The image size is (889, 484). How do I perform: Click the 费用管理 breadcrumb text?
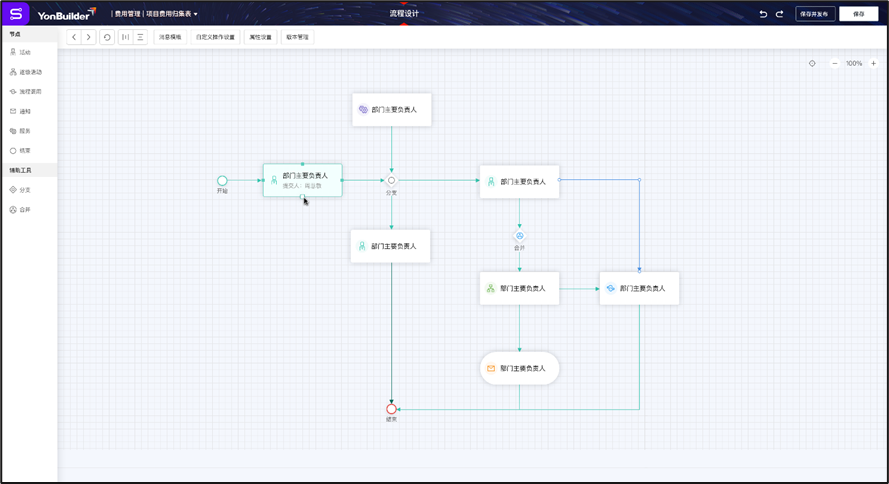click(128, 14)
